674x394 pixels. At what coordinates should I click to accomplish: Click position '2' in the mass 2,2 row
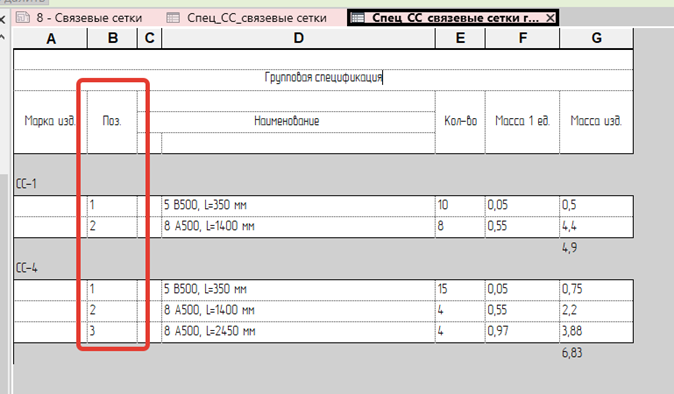click(112, 311)
